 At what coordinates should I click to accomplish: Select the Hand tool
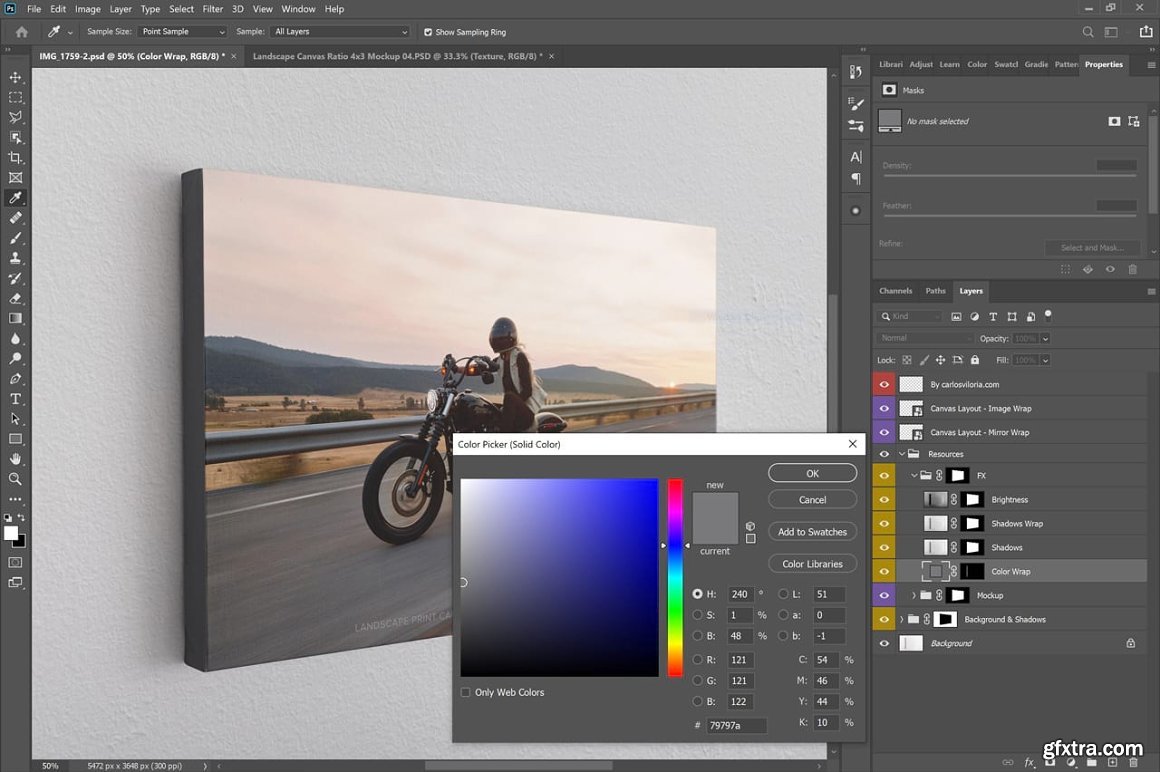point(15,459)
